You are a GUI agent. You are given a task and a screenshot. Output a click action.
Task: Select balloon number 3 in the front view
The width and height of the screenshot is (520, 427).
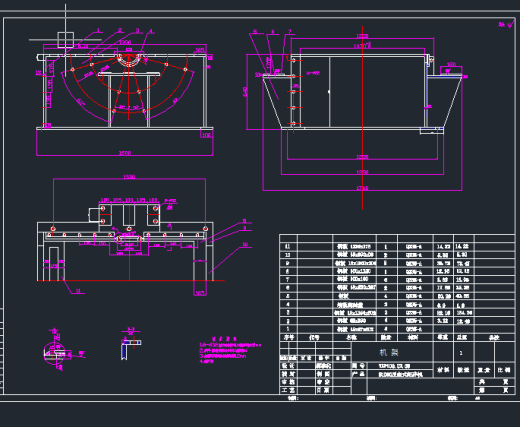tap(137, 30)
